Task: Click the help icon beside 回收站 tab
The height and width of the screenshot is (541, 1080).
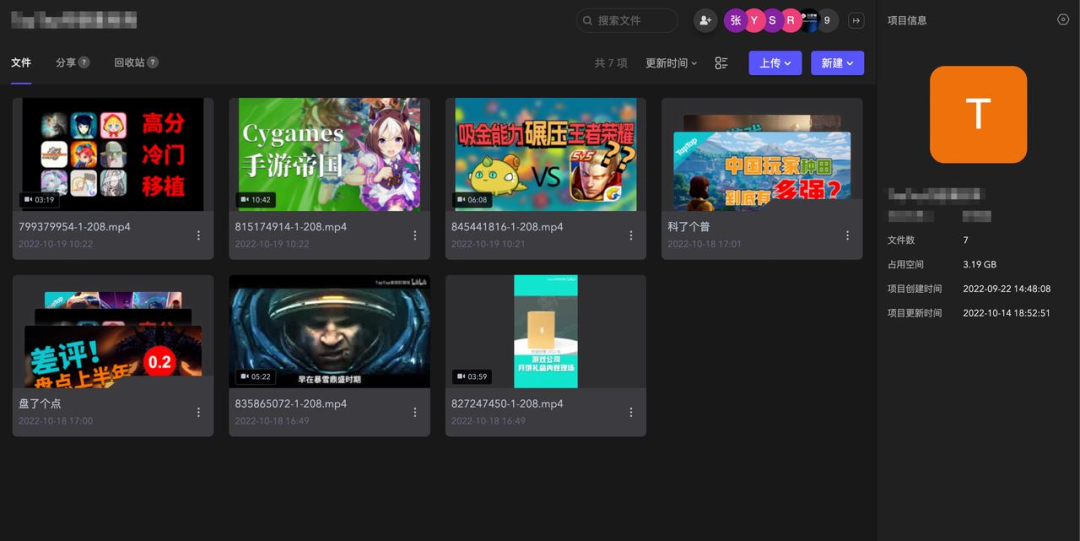Action: coord(153,62)
